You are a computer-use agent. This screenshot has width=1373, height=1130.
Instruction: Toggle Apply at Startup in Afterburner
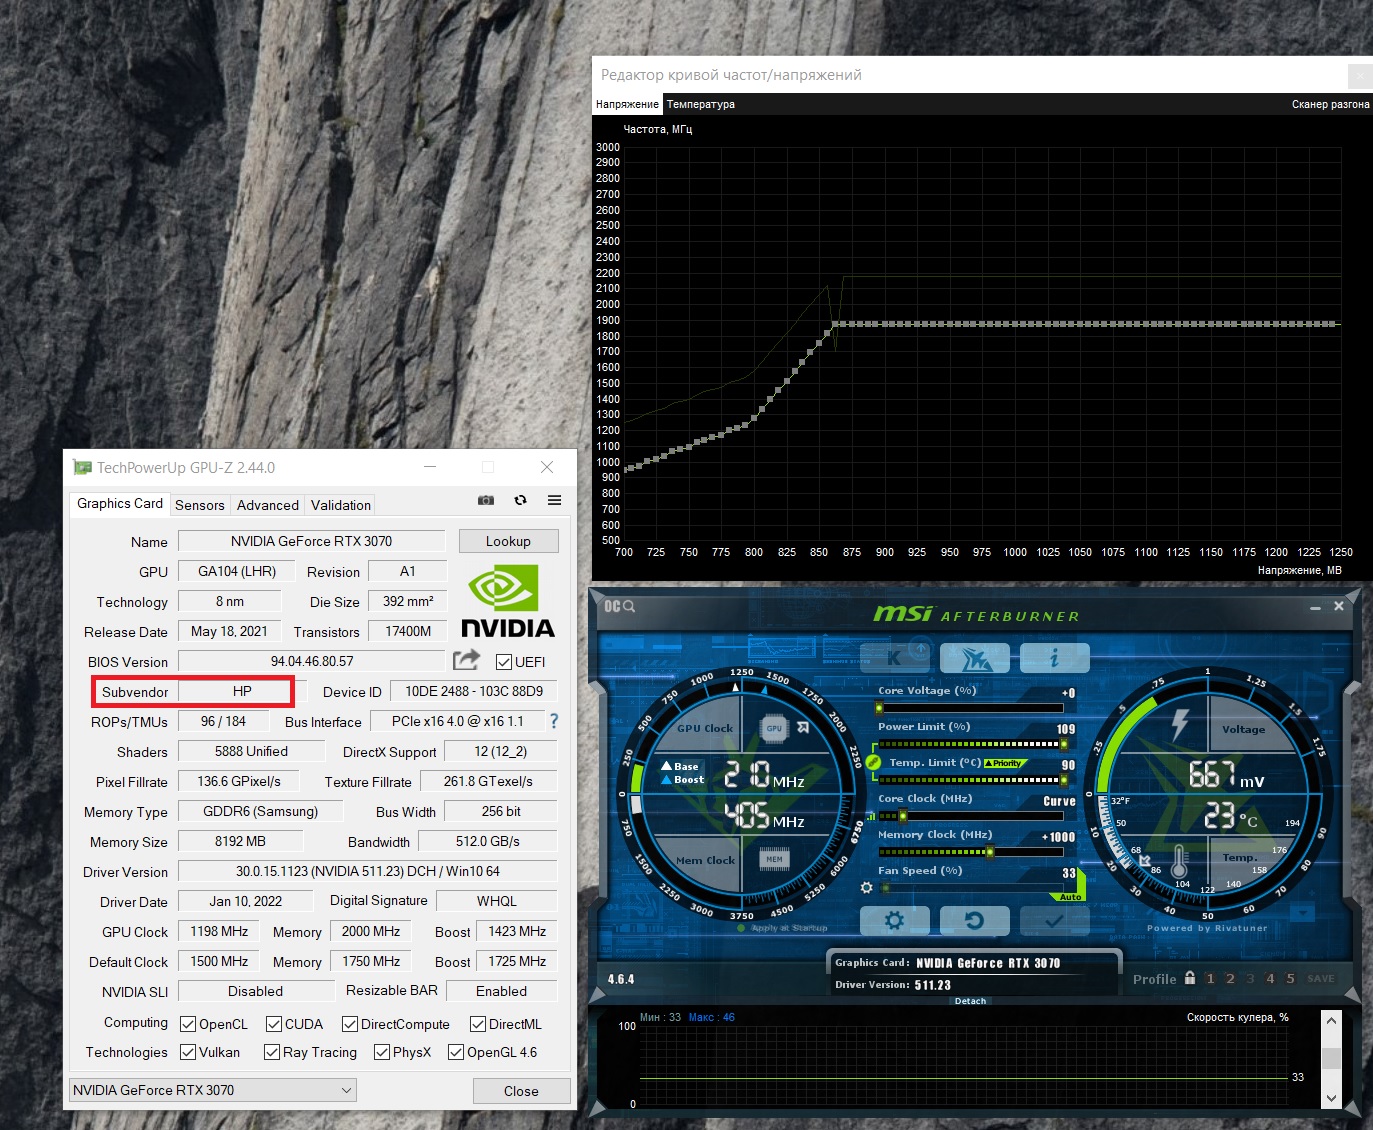[x=783, y=928]
